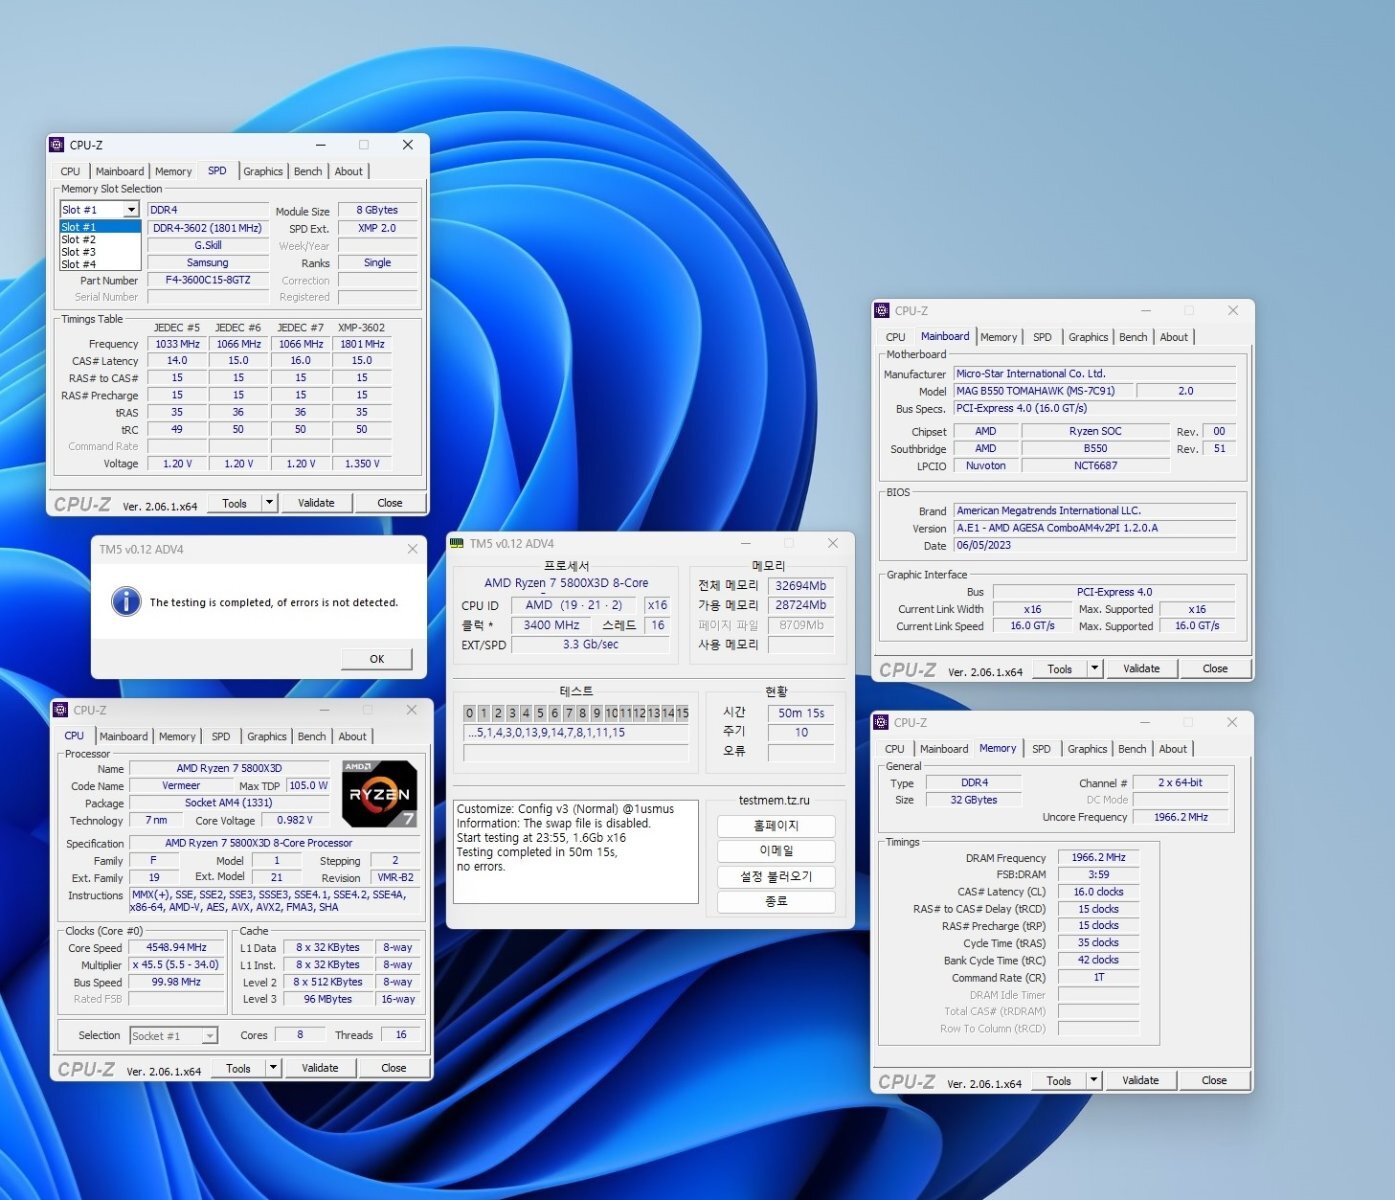
Task: Click Validate in SPD CPU-Z window
Action: point(316,503)
